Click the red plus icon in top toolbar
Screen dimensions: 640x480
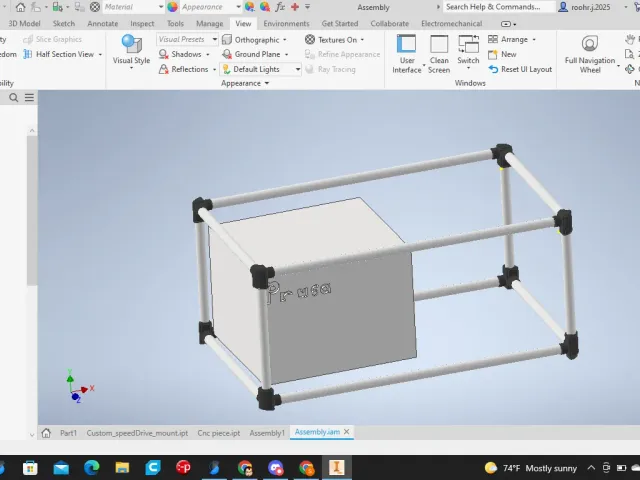coord(295,7)
